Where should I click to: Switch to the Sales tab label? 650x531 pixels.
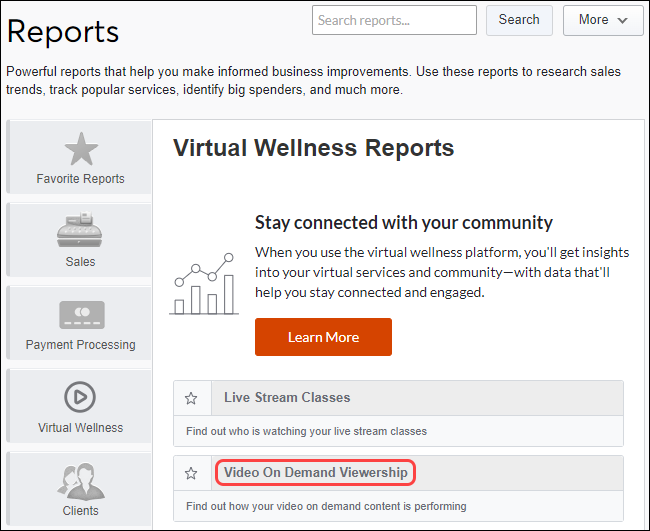(x=80, y=262)
